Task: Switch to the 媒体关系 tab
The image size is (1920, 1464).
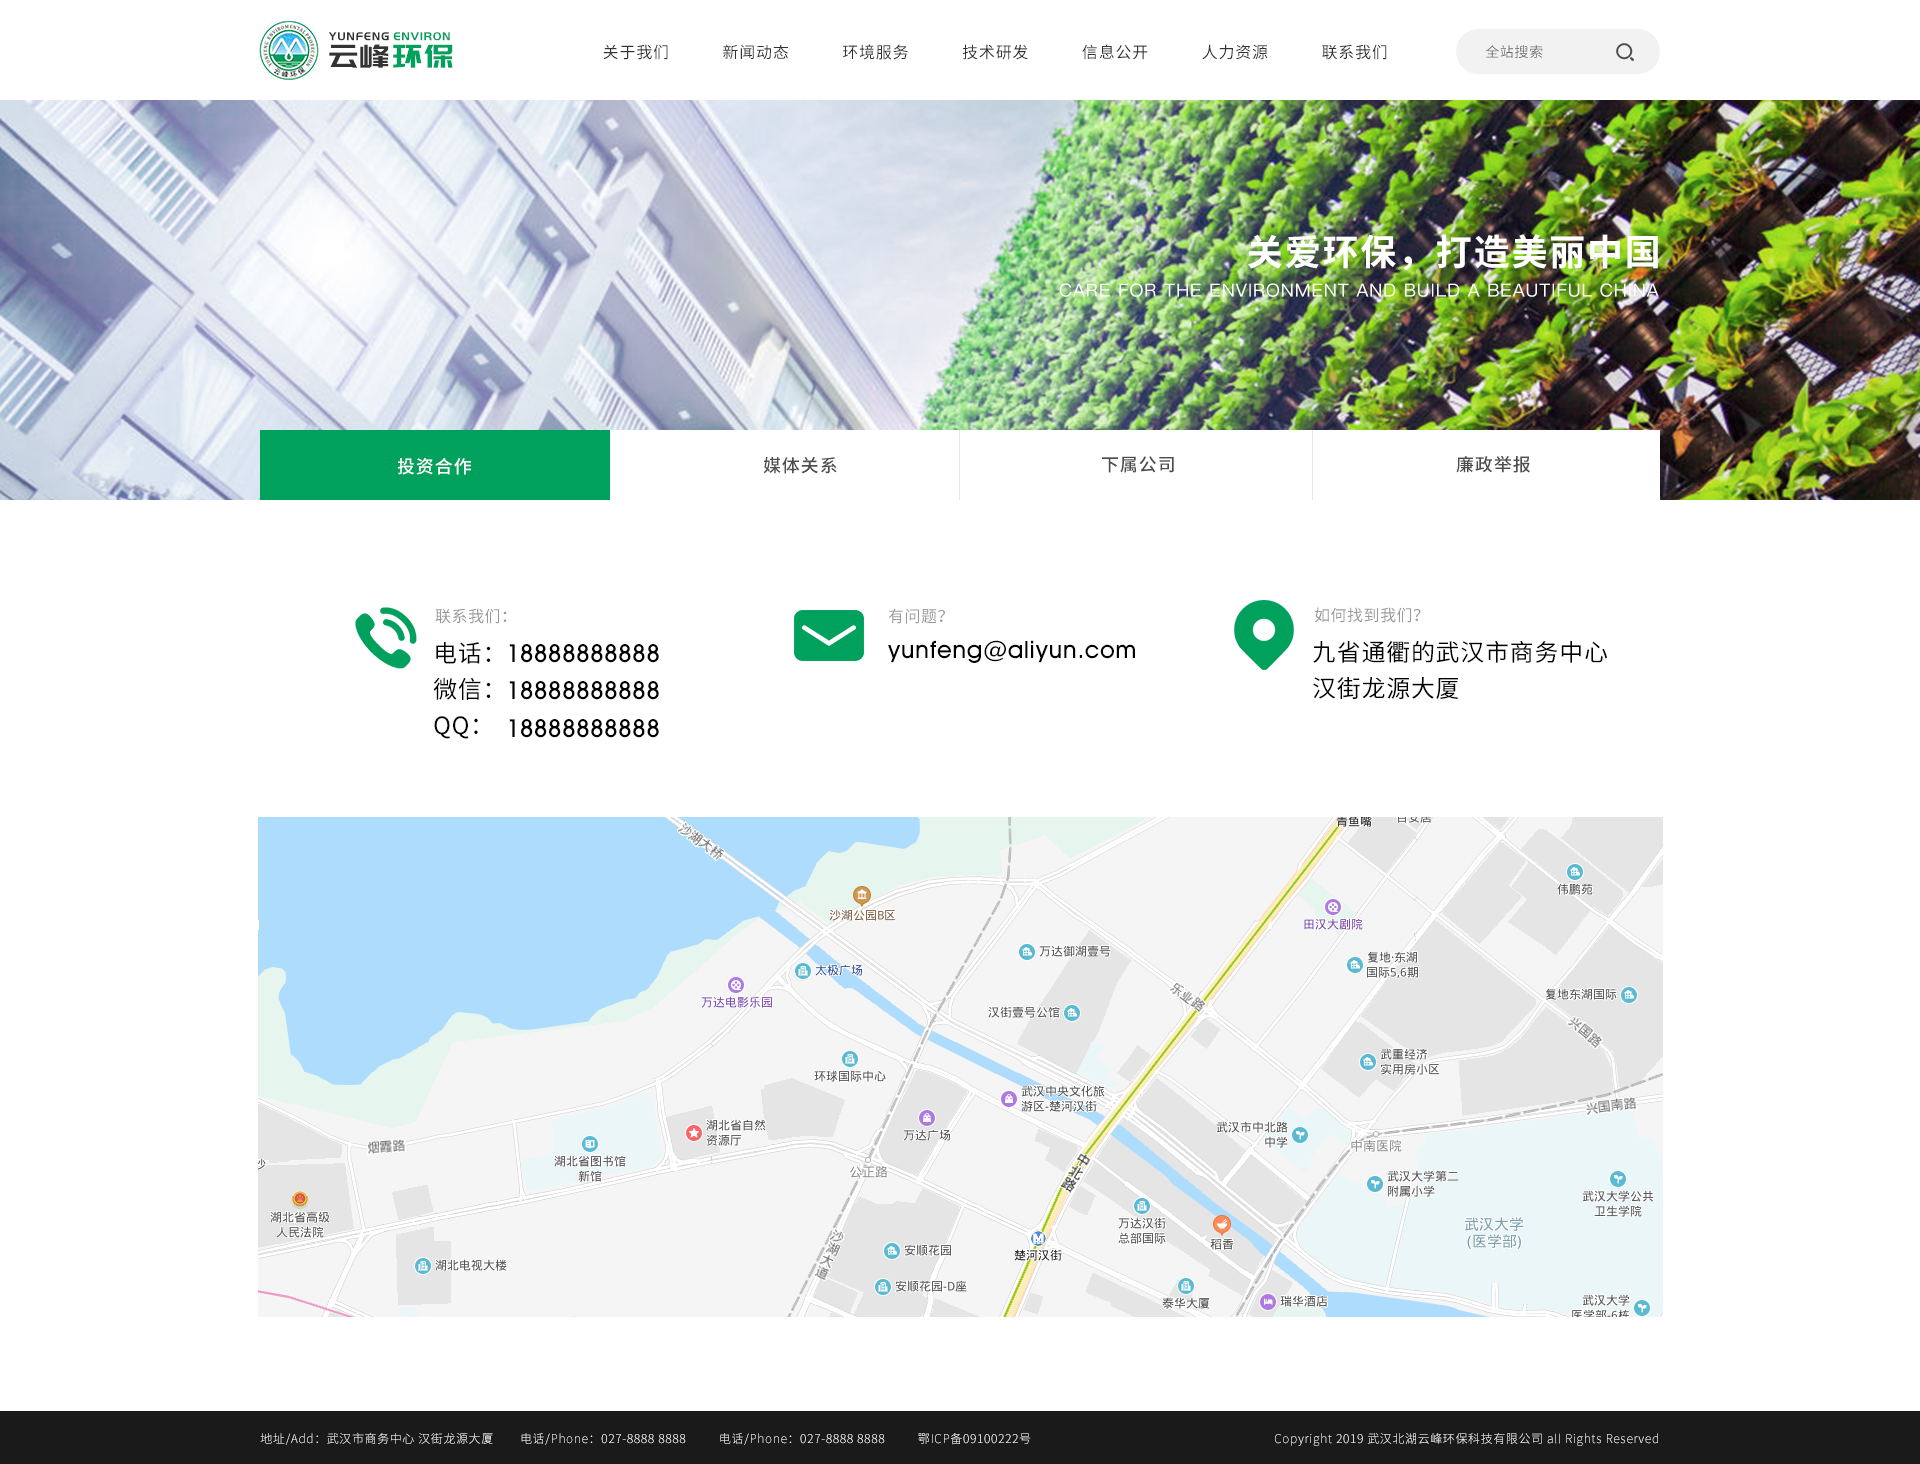Action: click(799, 465)
